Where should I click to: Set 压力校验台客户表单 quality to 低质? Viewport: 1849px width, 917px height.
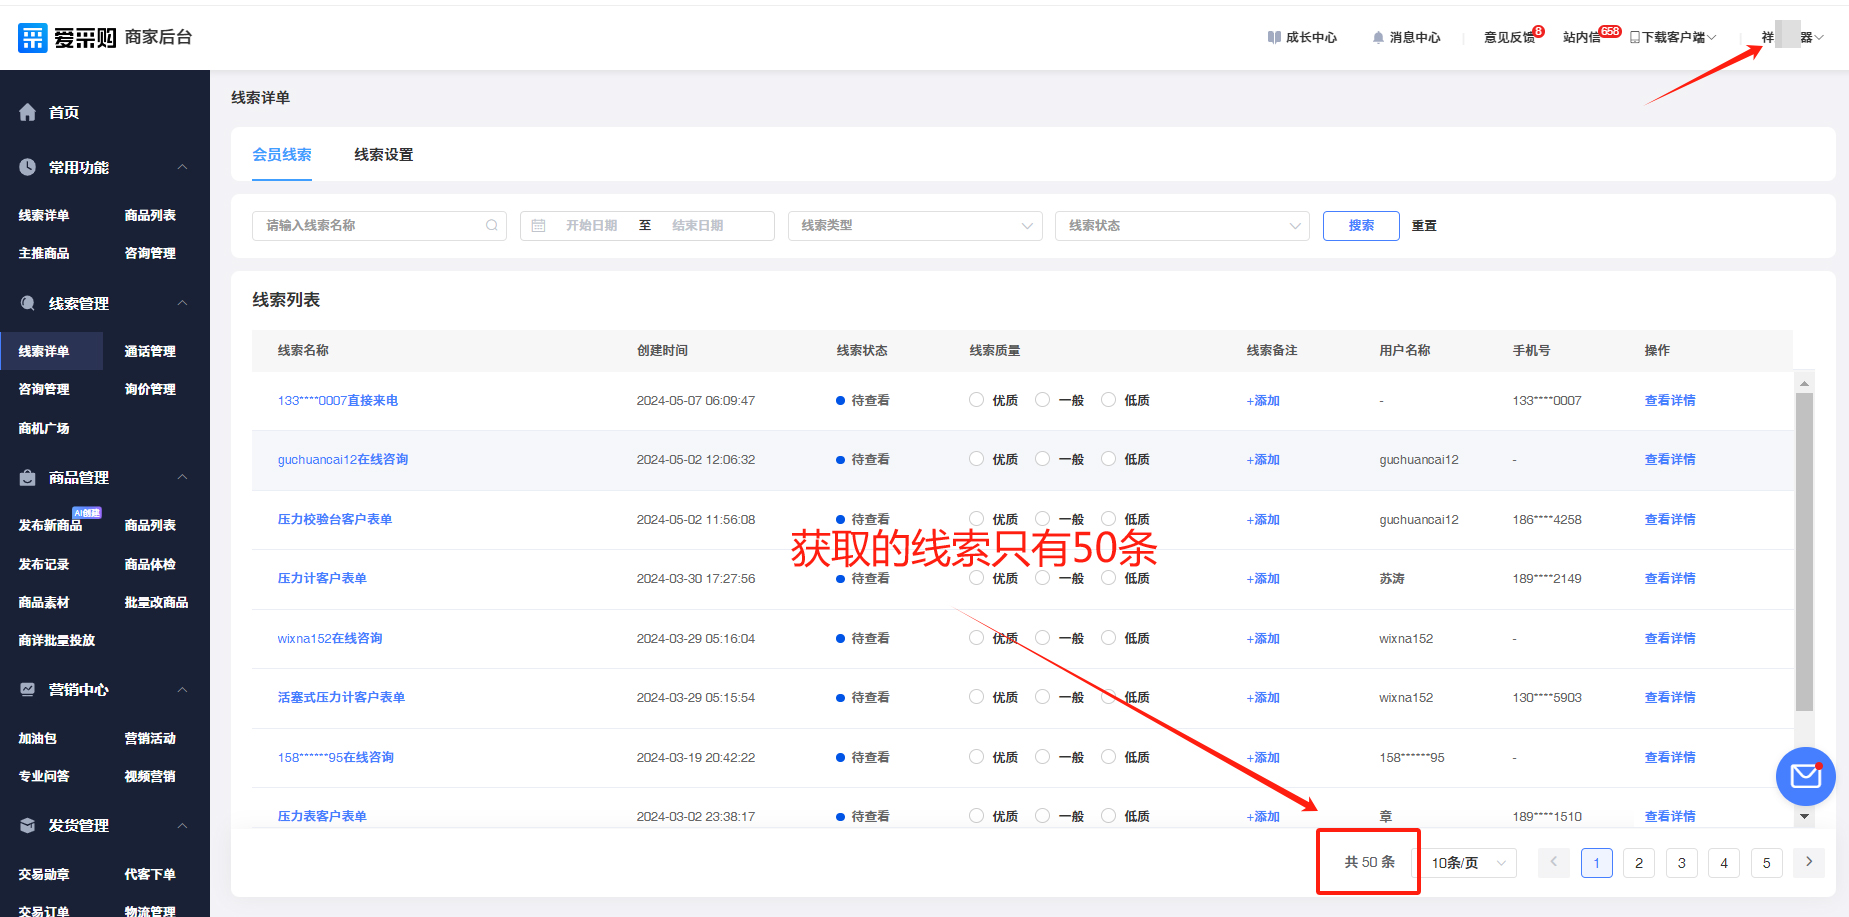[x=1109, y=518]
